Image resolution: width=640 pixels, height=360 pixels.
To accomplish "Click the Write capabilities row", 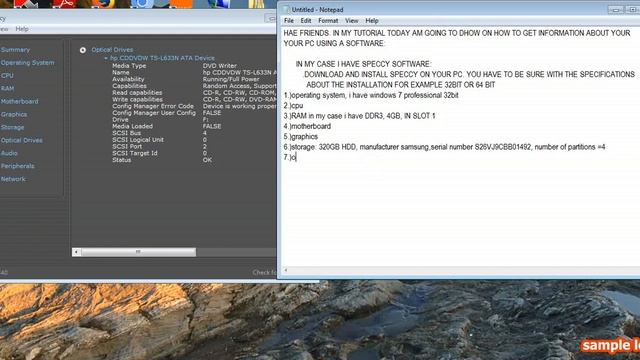I will [x=194, y=100].
